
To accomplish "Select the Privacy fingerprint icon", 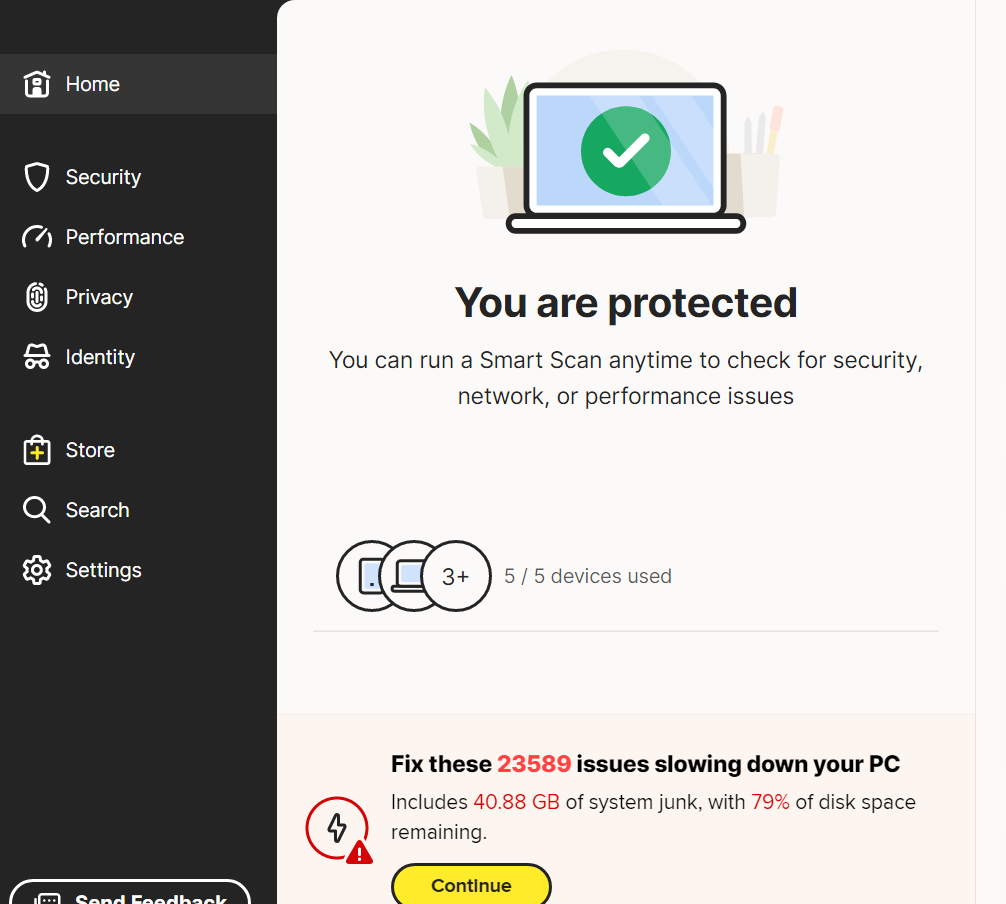I will point(37,297).
